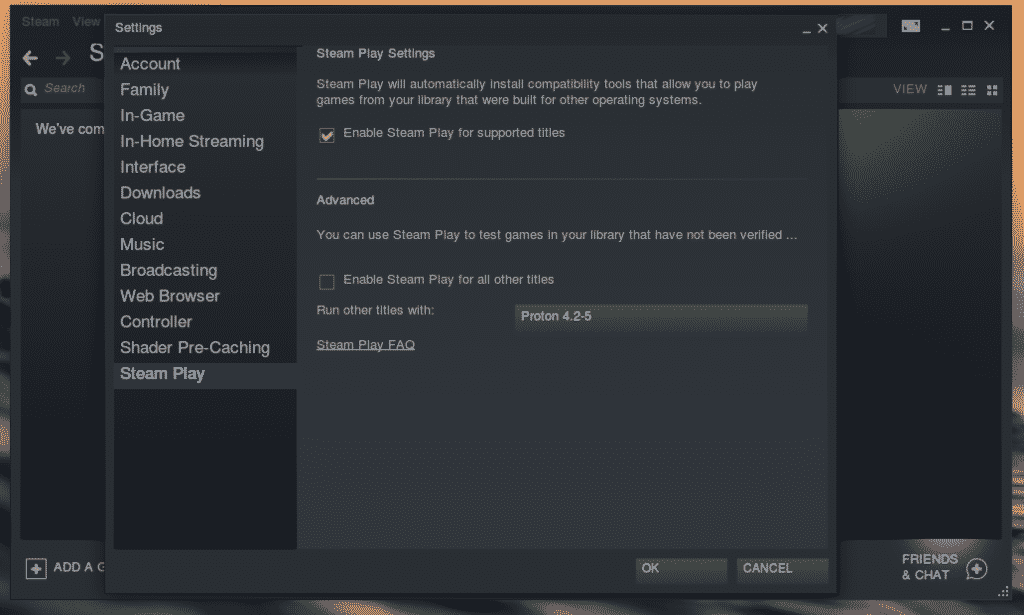Switch to grid view icon
The image size is (1024, 615).
click(992, 90)
